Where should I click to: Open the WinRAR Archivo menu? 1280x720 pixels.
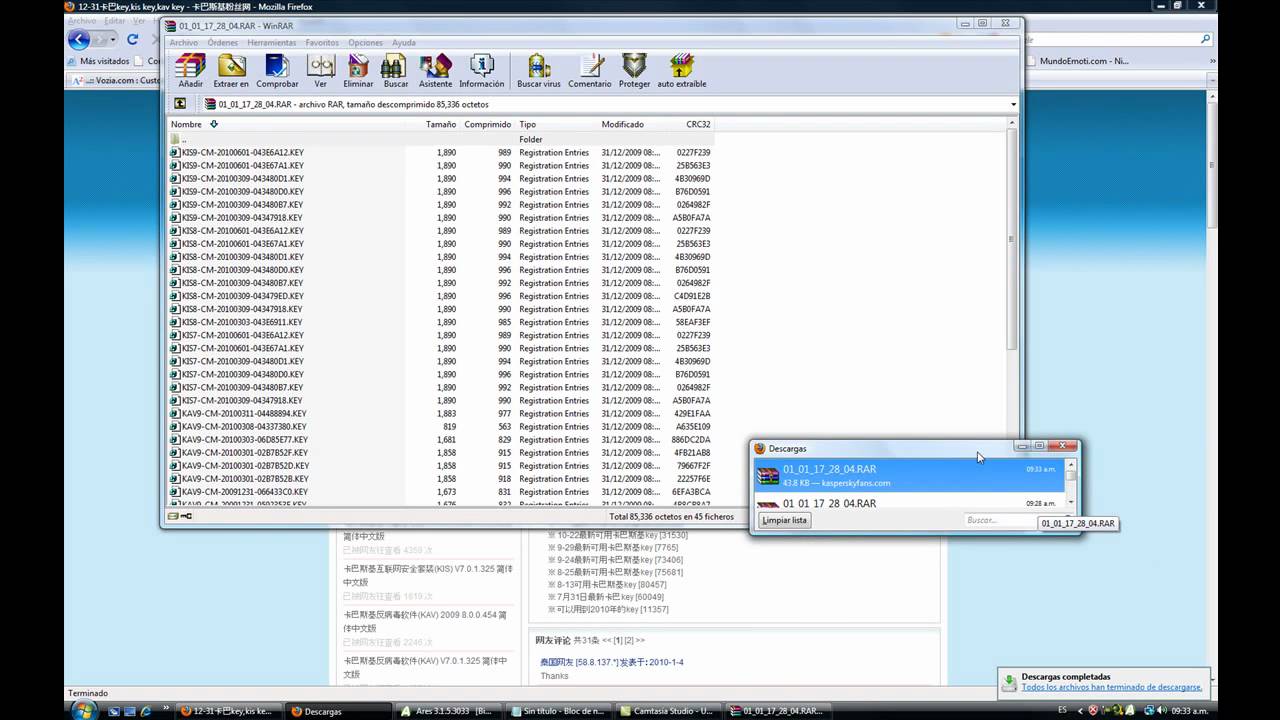[184, 43]
